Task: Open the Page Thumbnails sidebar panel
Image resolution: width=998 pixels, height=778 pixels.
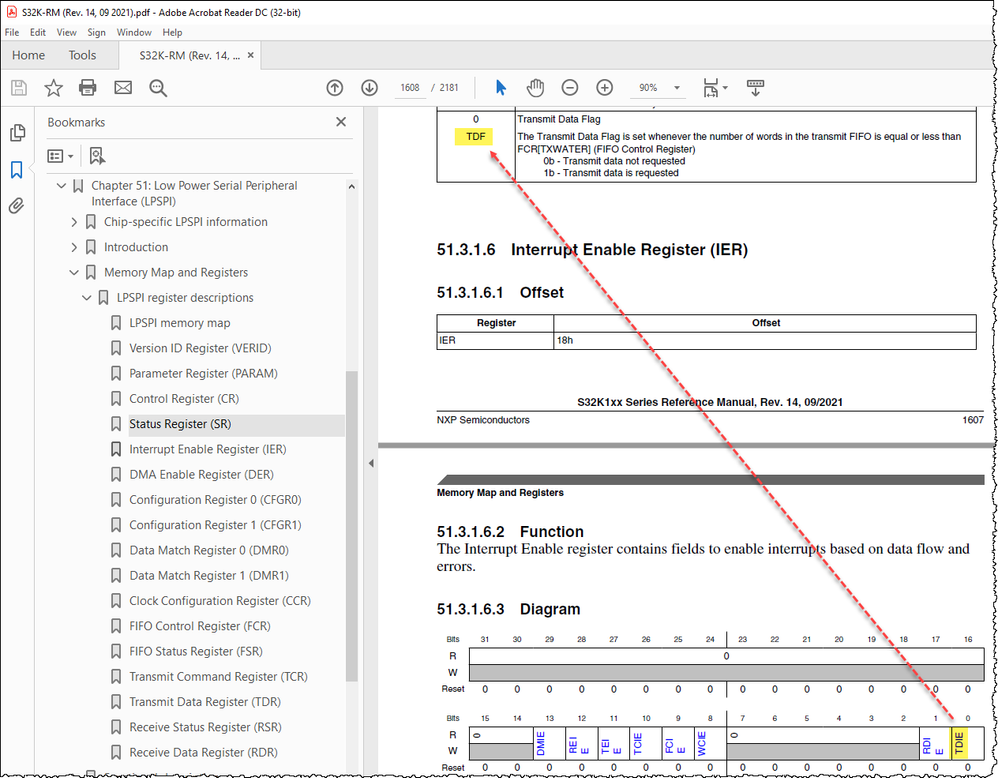Action: coord(18,132)
